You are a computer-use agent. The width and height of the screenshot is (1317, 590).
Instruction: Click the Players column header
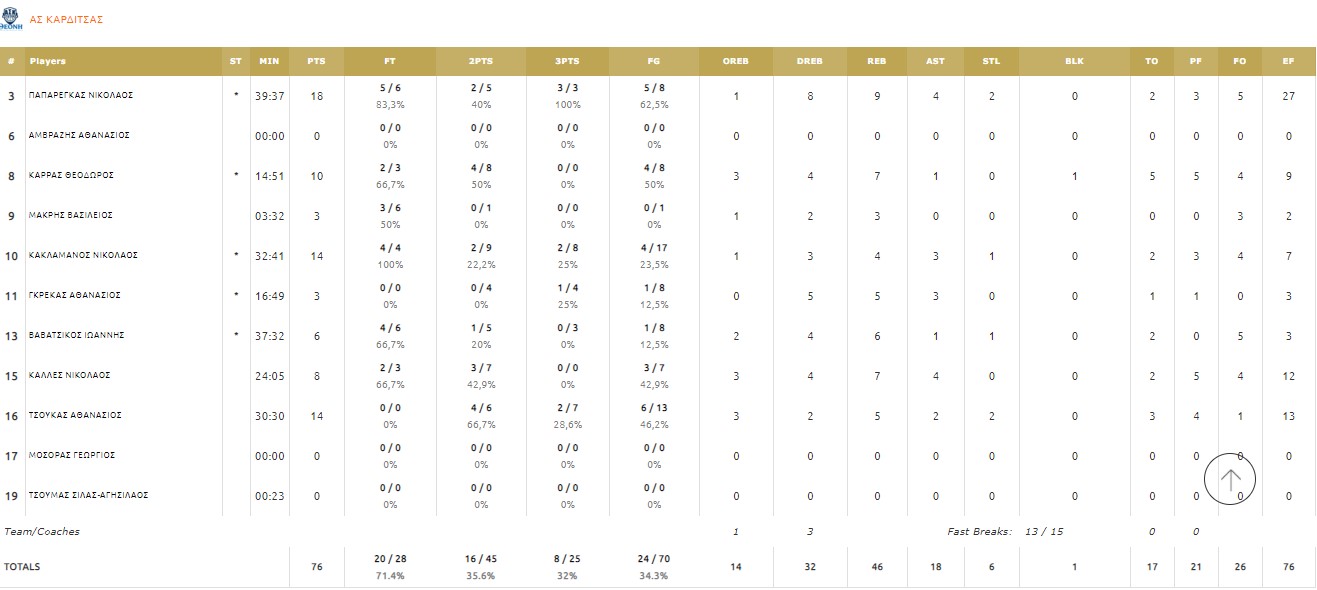click(48, 61)
